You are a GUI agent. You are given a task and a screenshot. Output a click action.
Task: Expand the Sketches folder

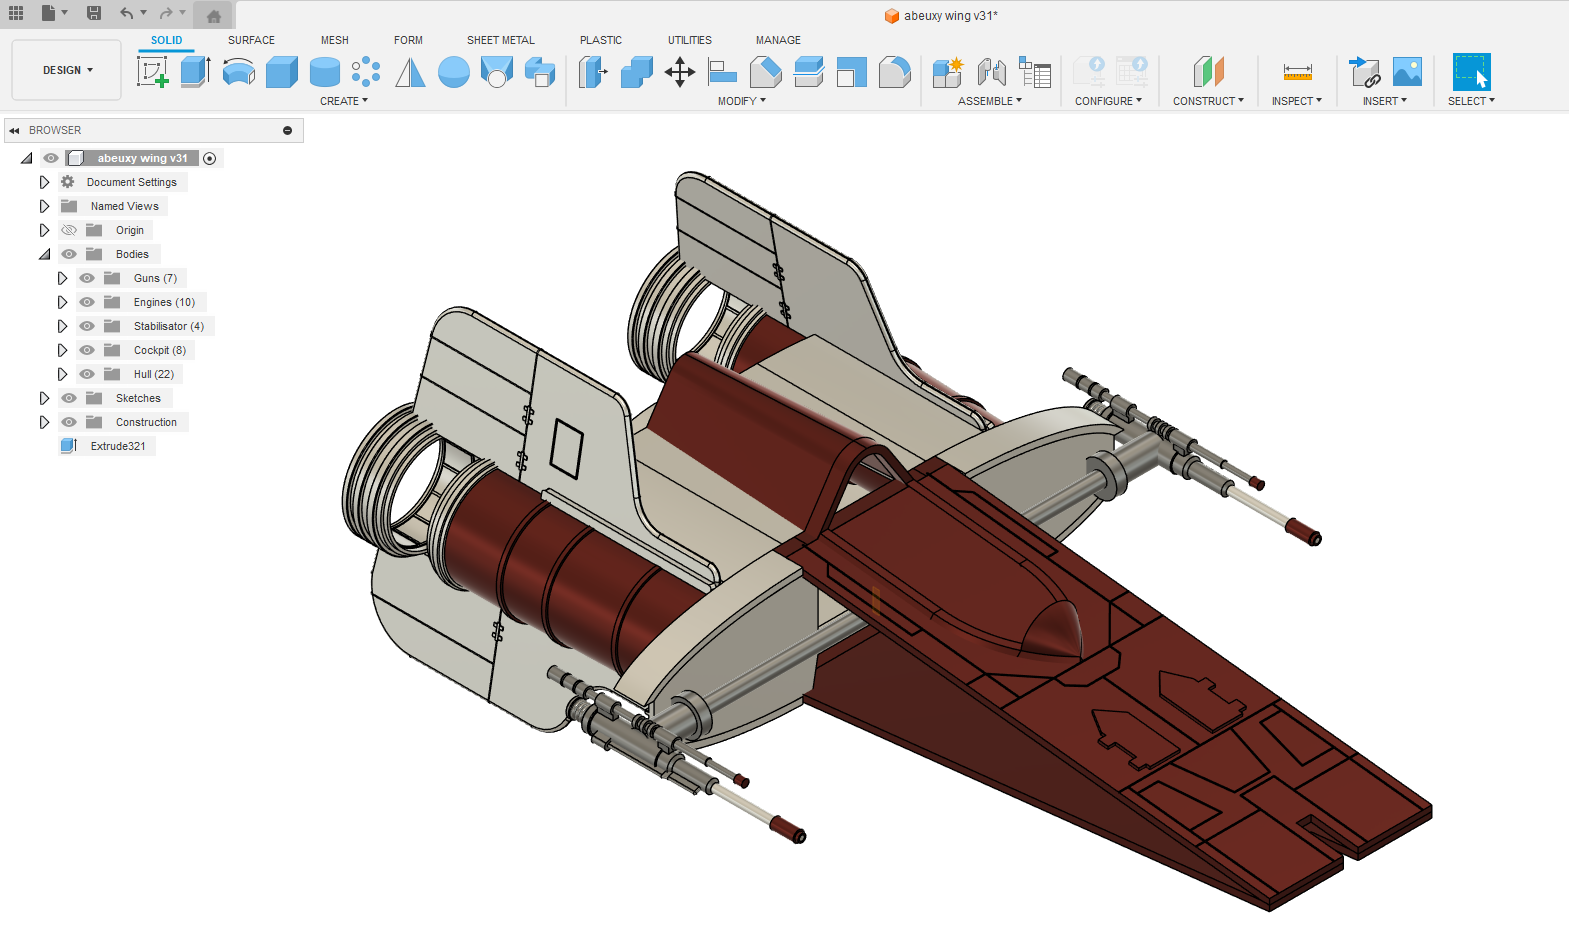click(44, 398)
